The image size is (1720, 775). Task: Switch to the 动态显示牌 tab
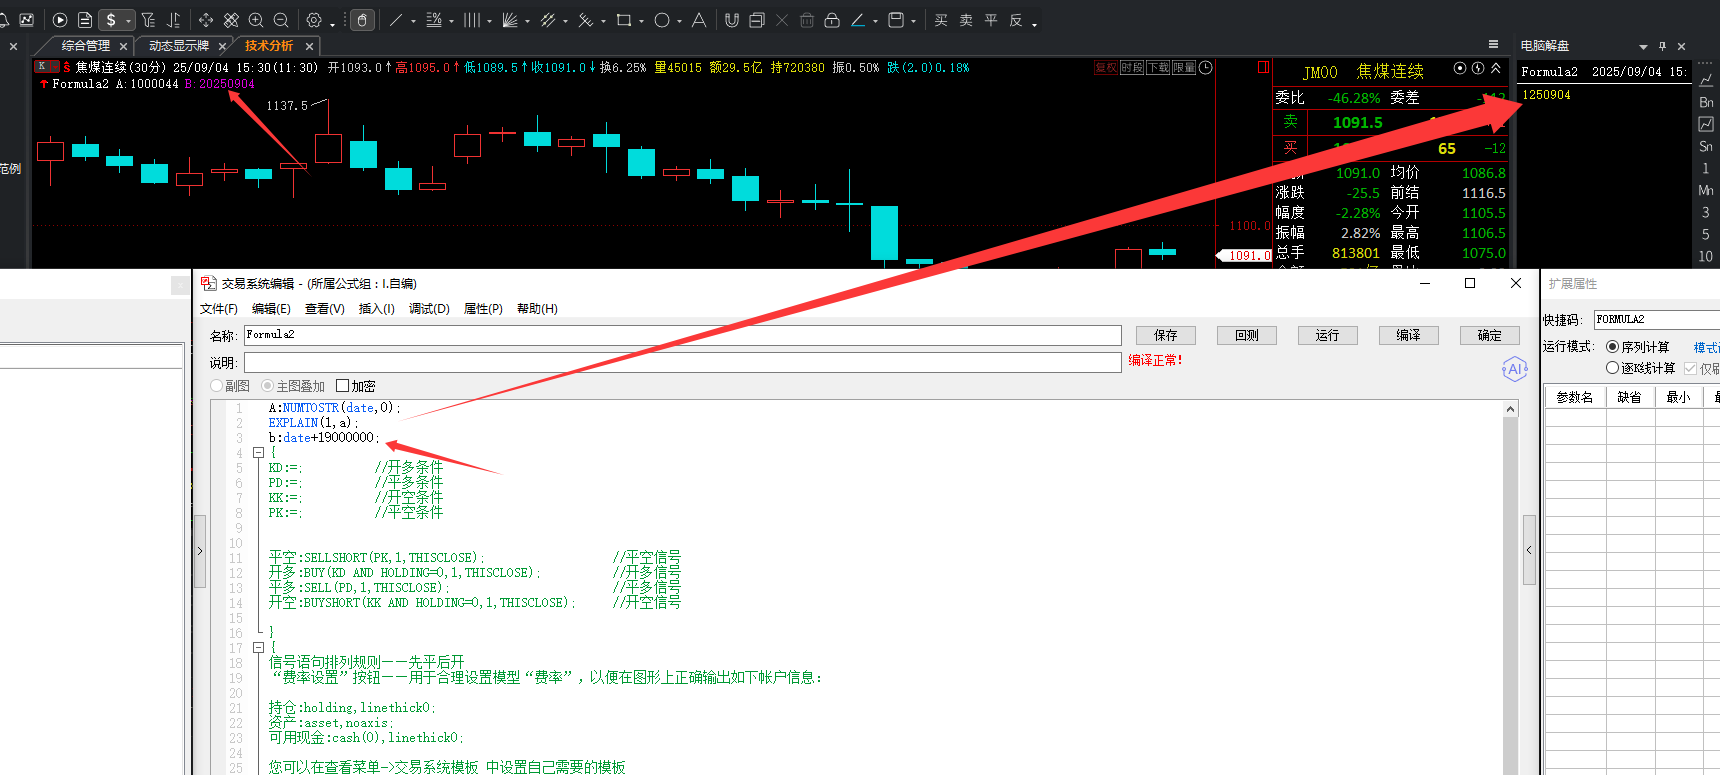coord(178,46)
